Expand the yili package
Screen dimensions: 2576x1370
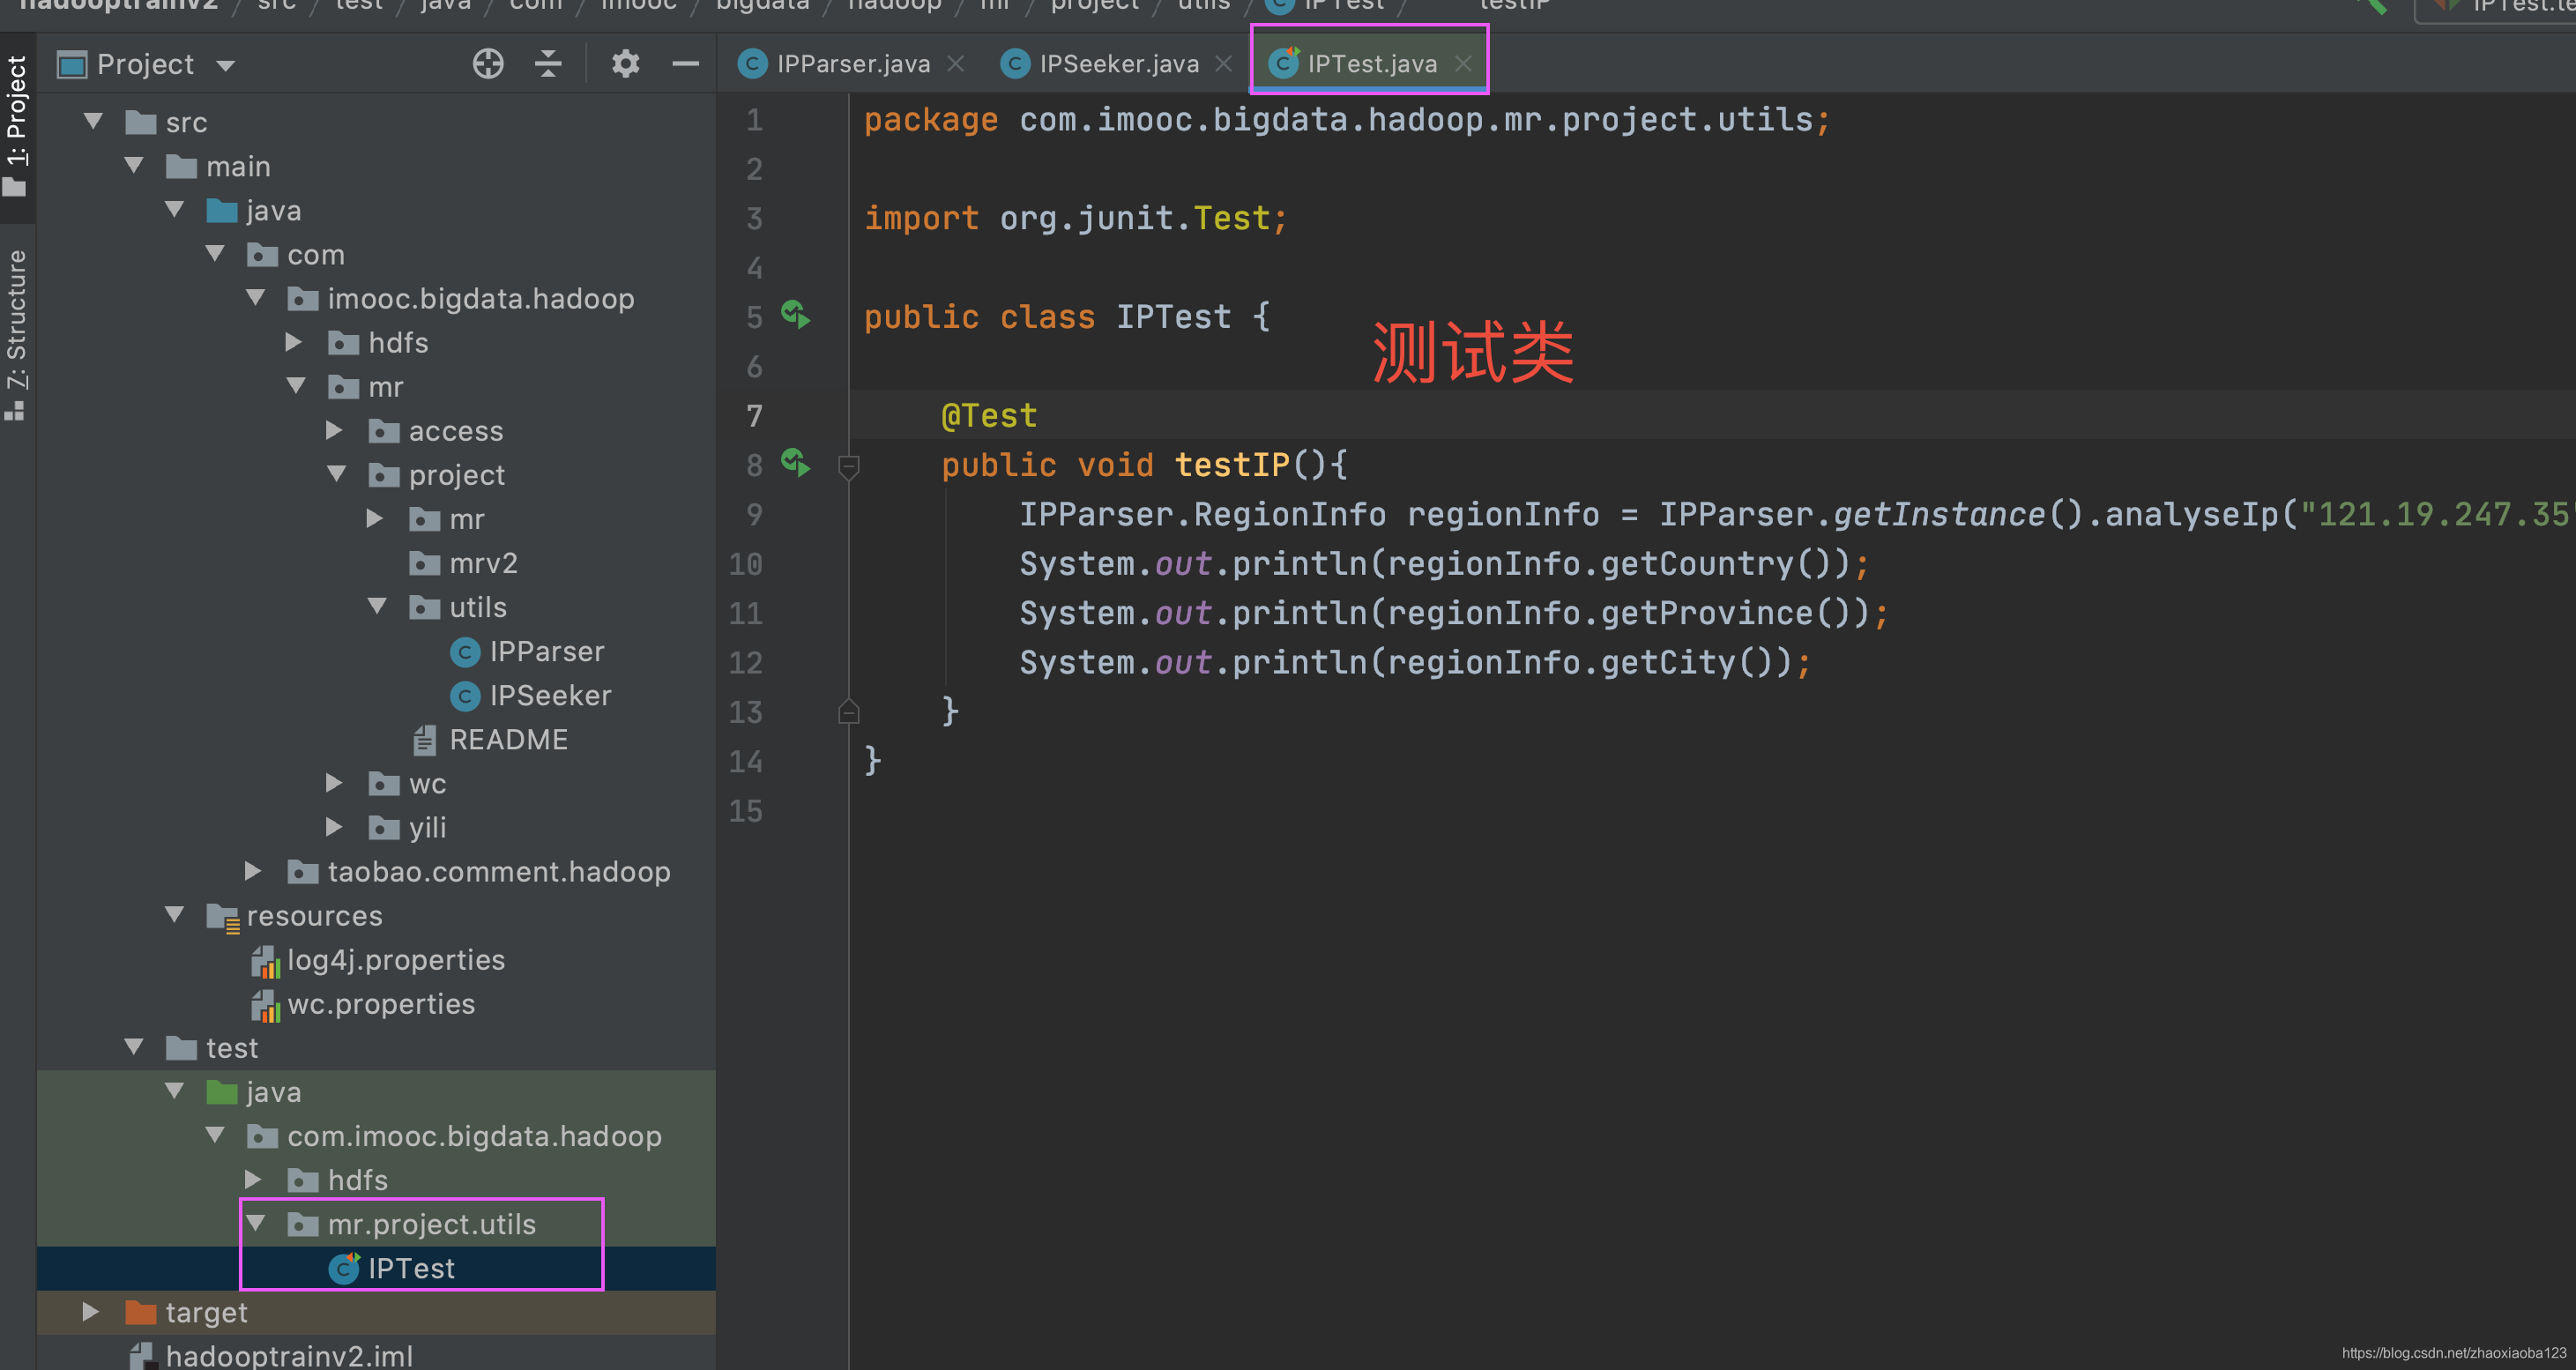point(335,826)
